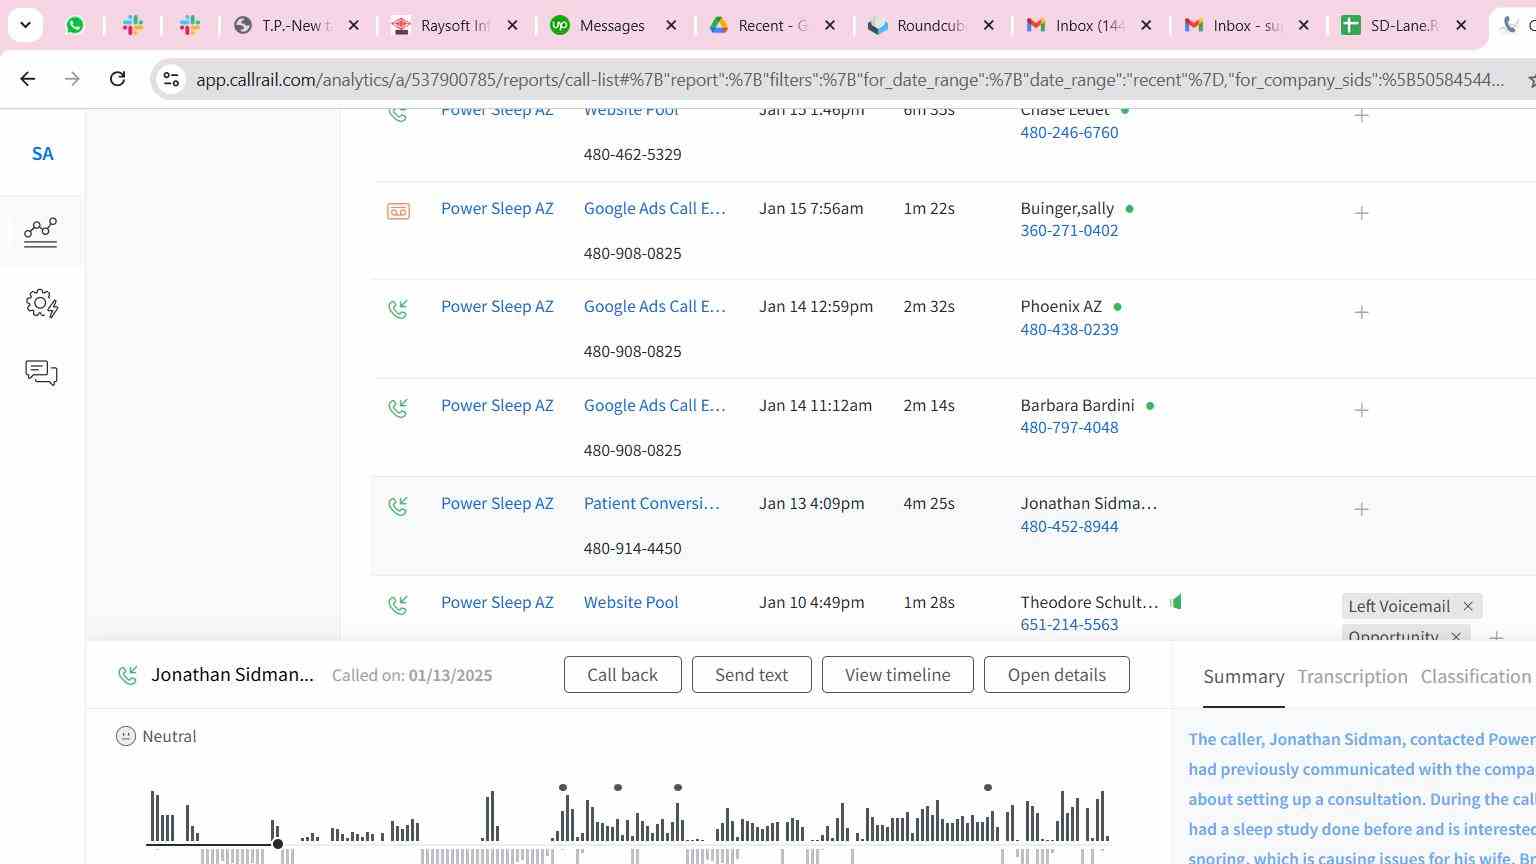Add tag on Barbara Bardini row
This screenshot has width=1536, height=864.
1361,410
